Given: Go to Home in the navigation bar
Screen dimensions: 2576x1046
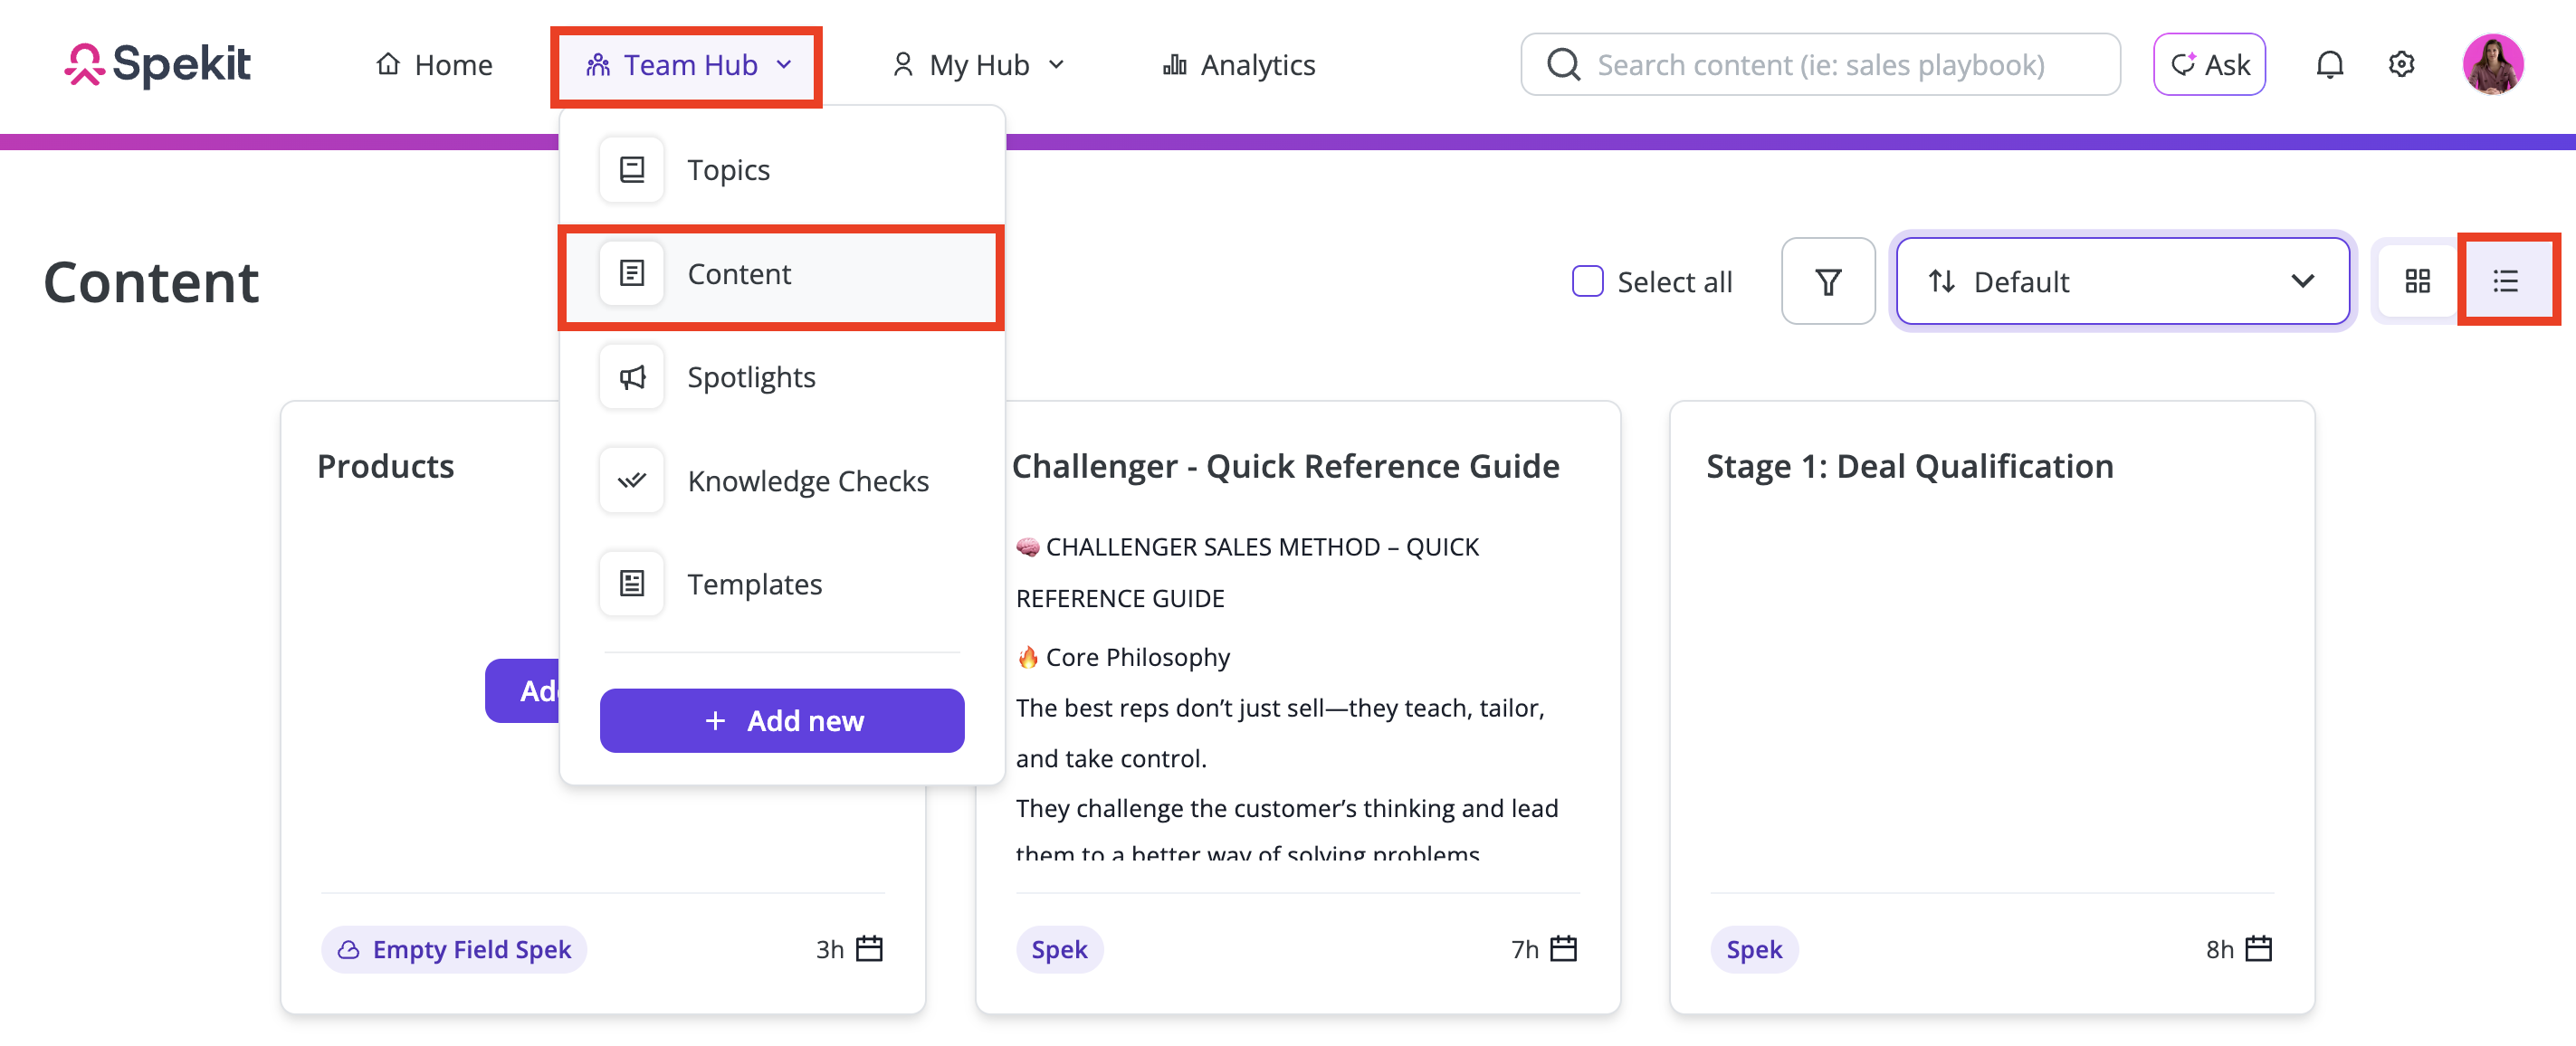Looking at the screenshot, I should click(x=434, y=65).
